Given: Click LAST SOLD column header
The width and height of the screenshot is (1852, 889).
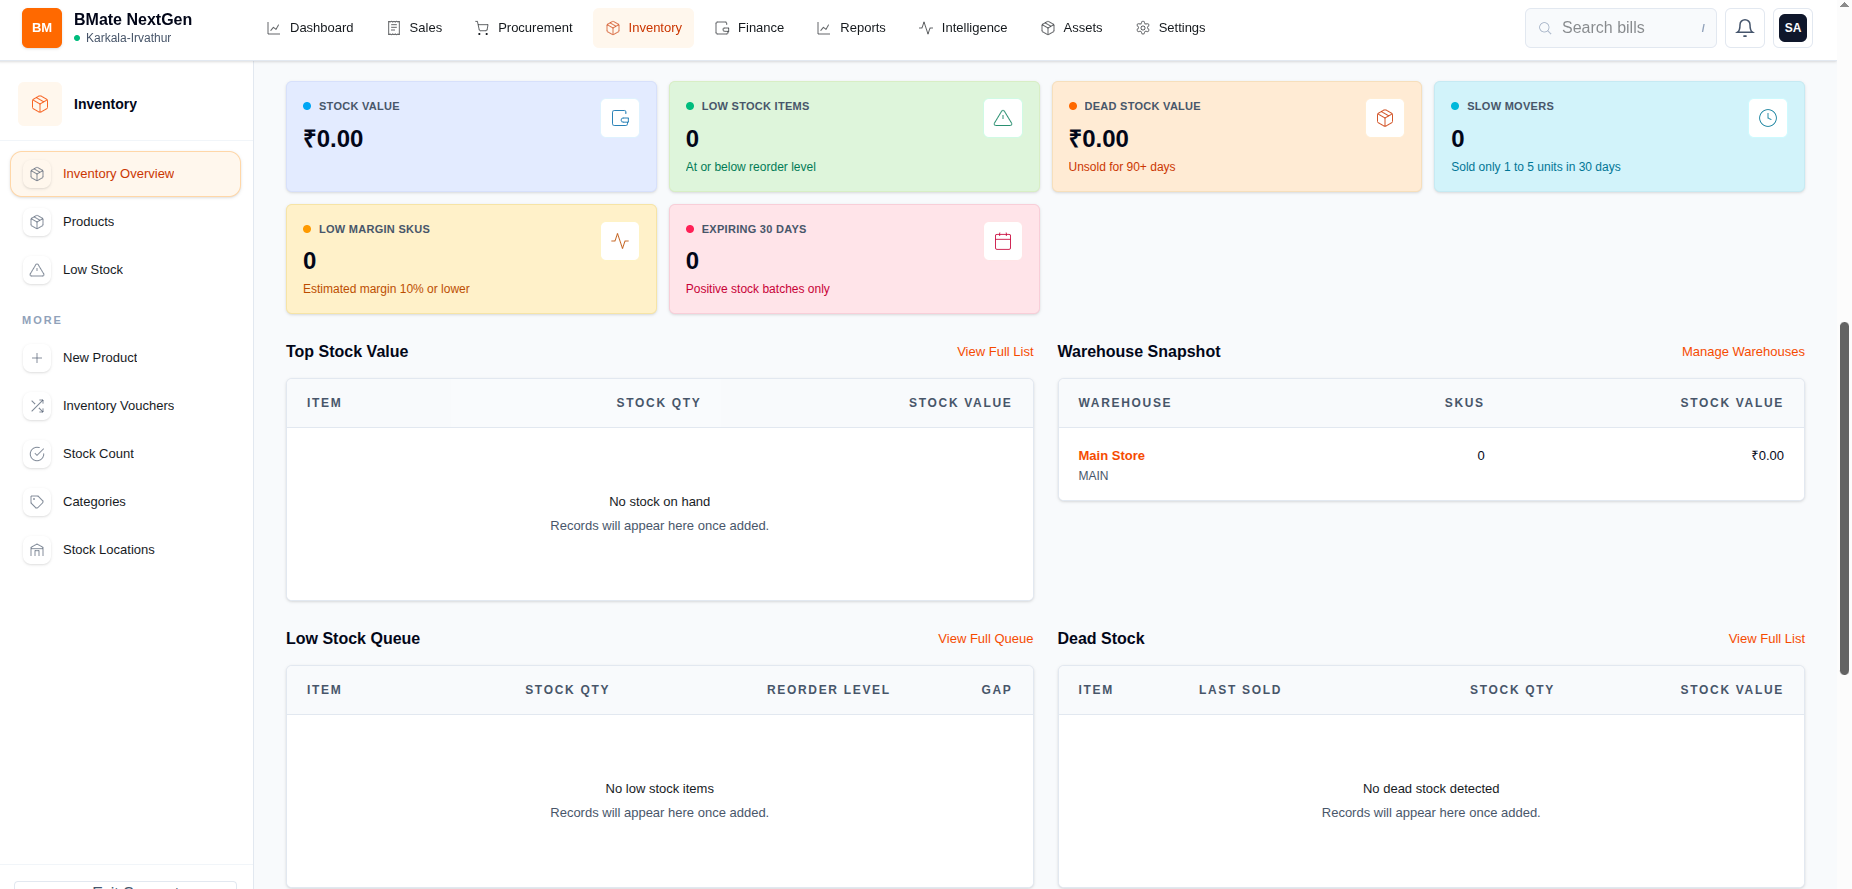Looking at the screenshot, I should pos(1240,690).
